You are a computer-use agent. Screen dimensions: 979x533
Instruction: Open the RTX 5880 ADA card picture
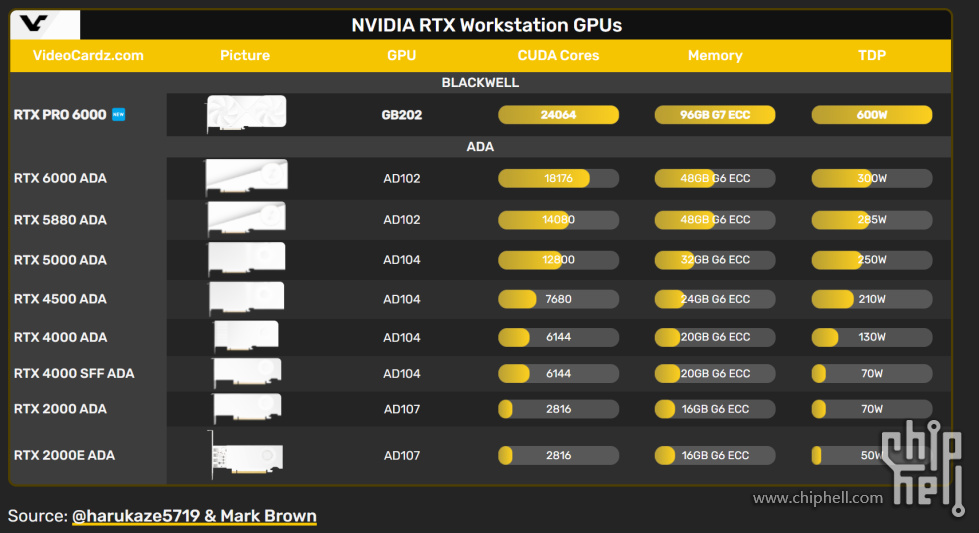[246, 219]
